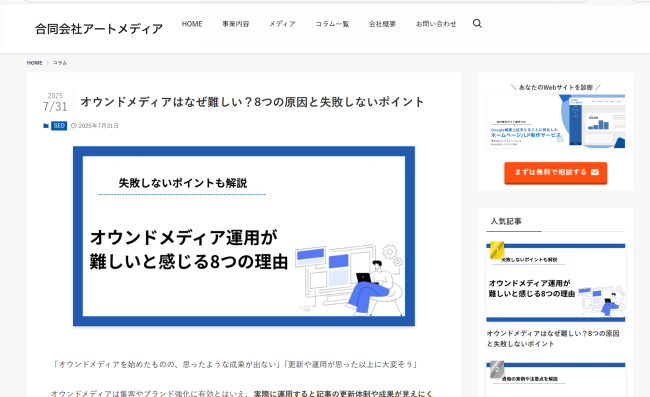Open the 事業内容 menu item
This screenshot has width=650, height=397.
point(235,24)
